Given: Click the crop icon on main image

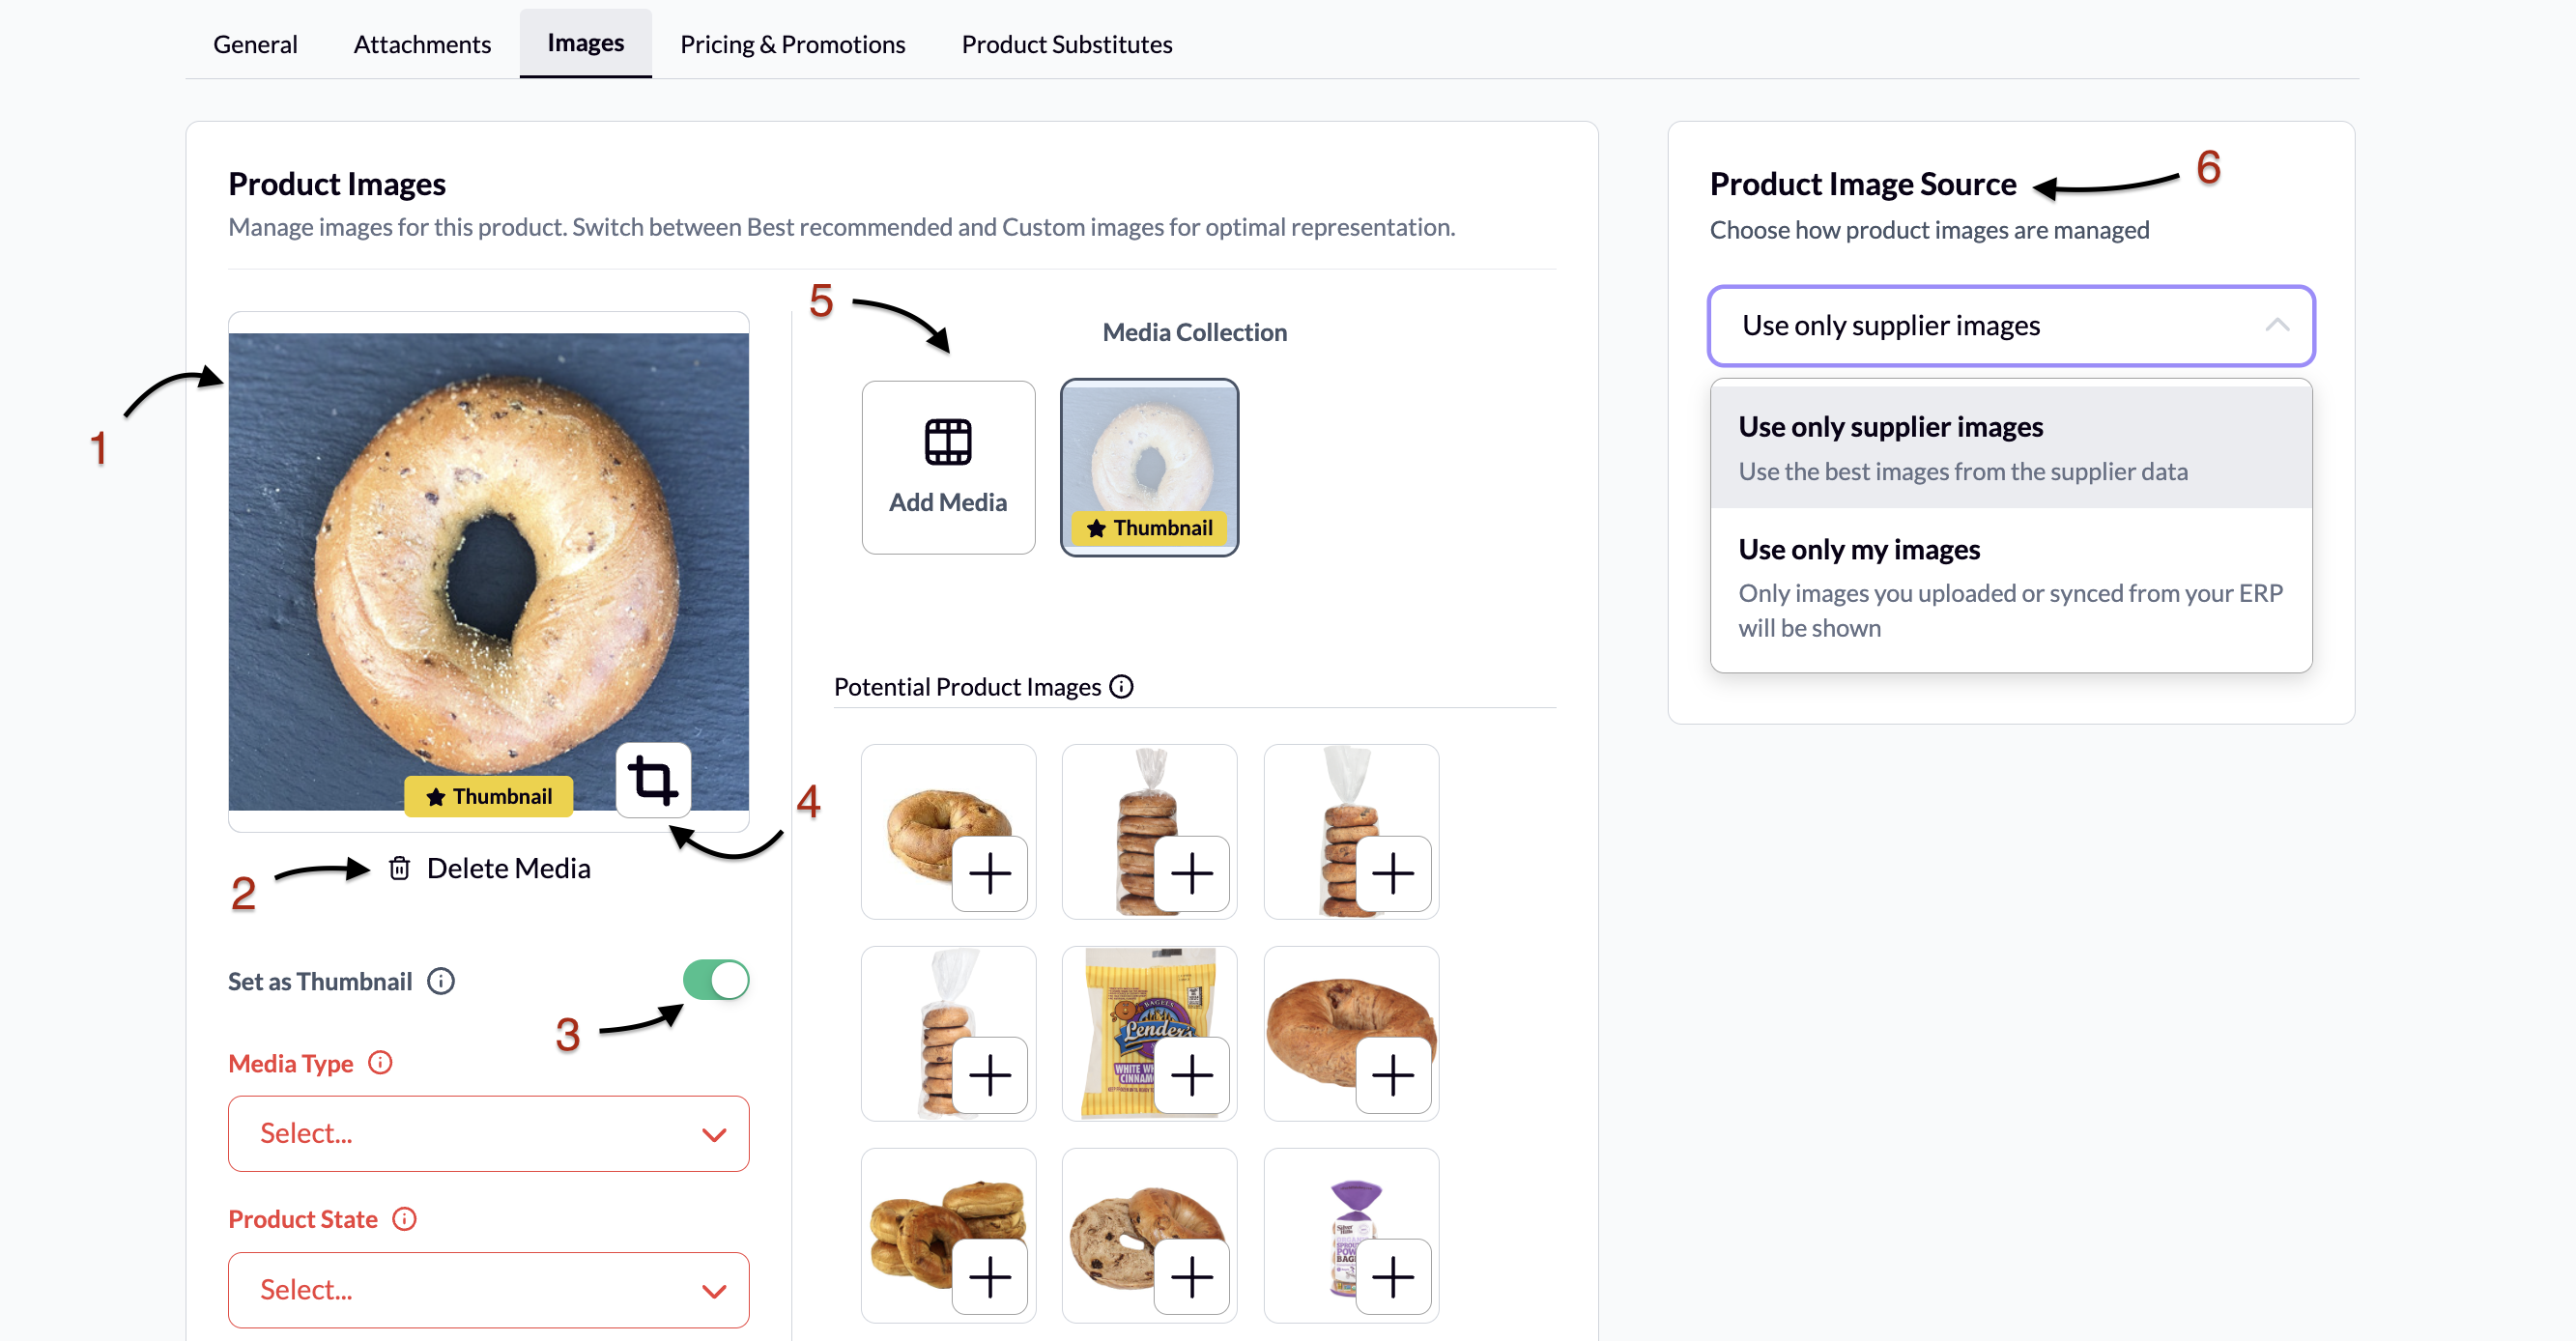Looking at the screenshot, I should (653, 780).
